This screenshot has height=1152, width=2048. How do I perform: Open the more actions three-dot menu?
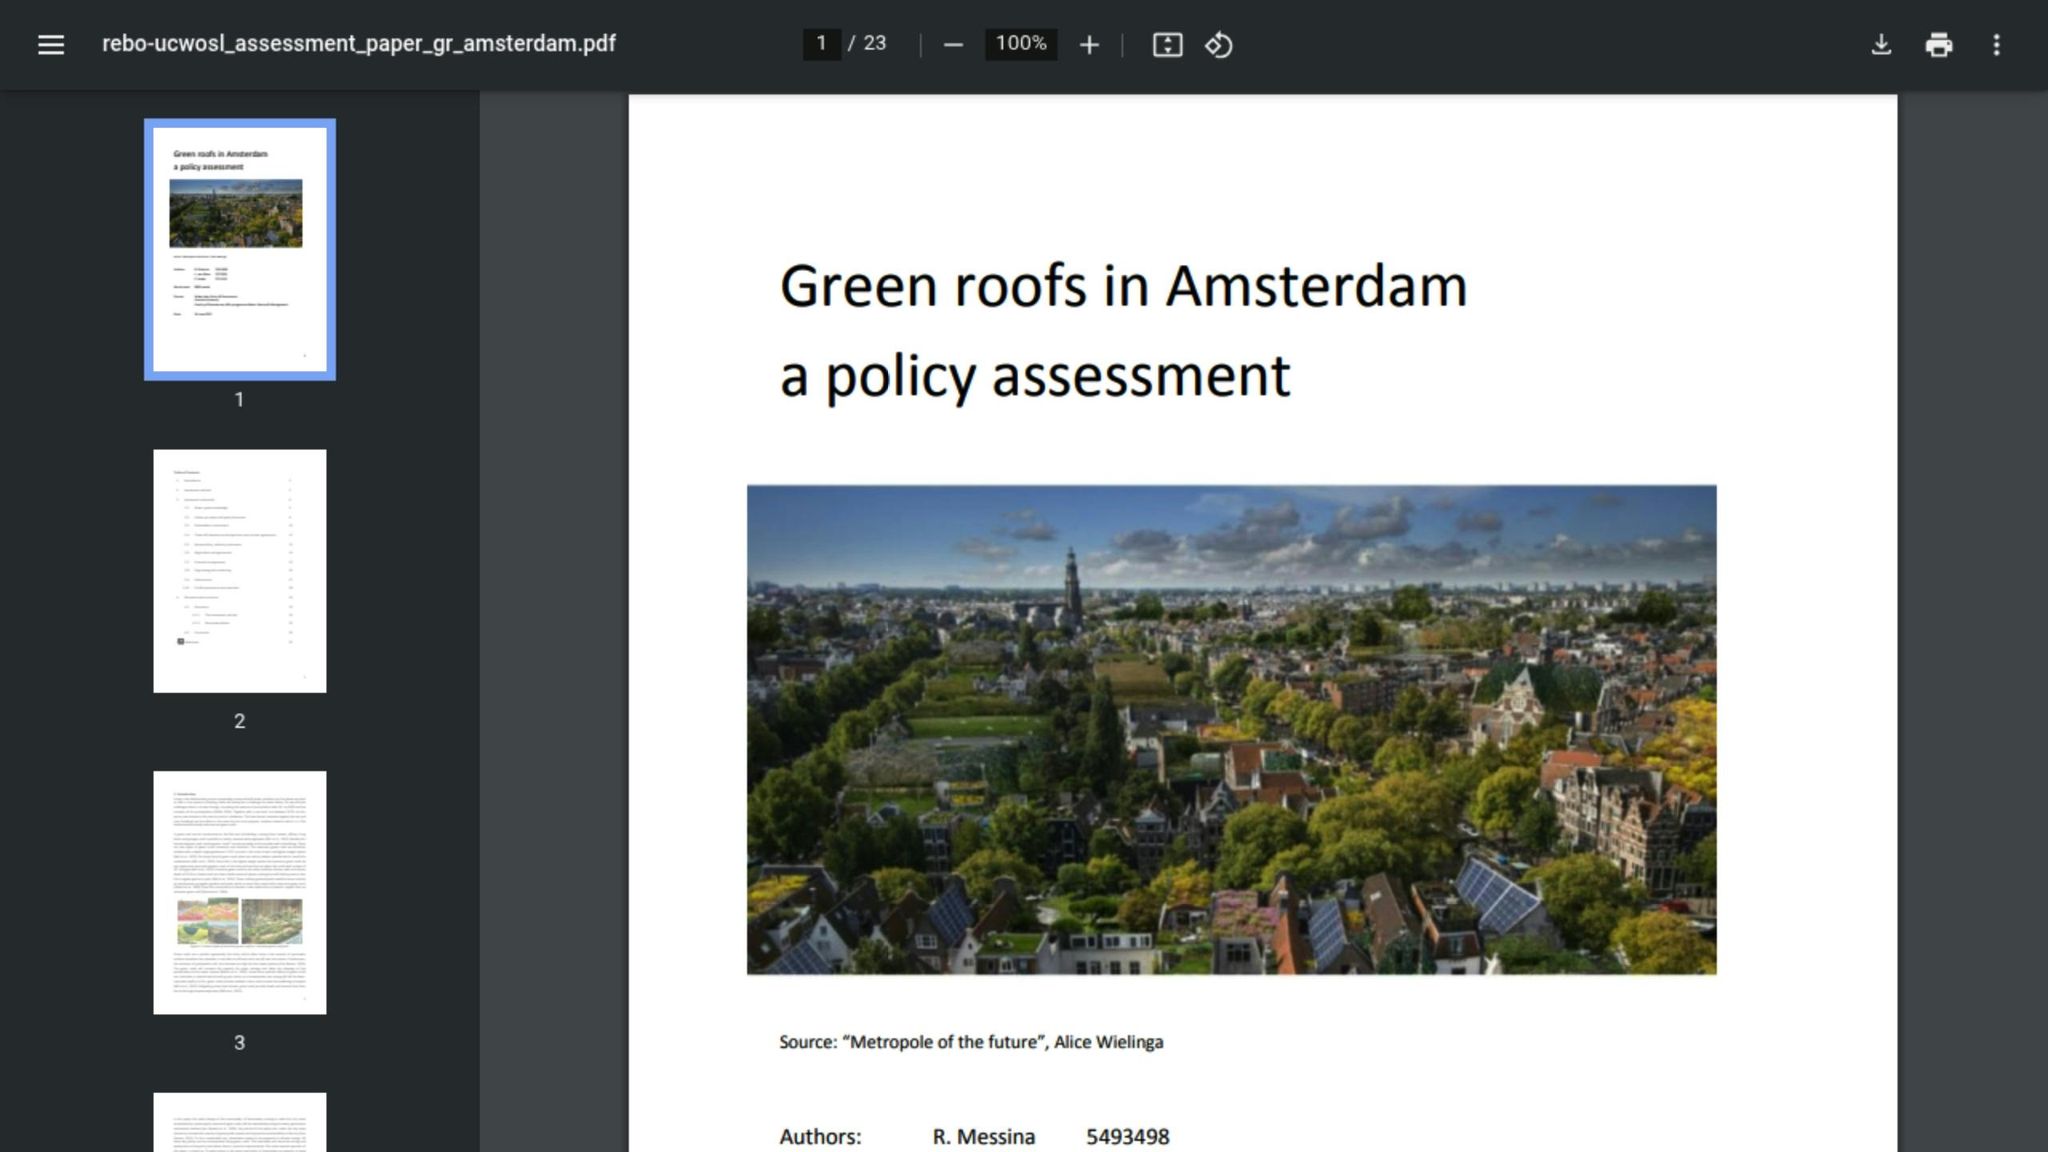[1996, 45]
